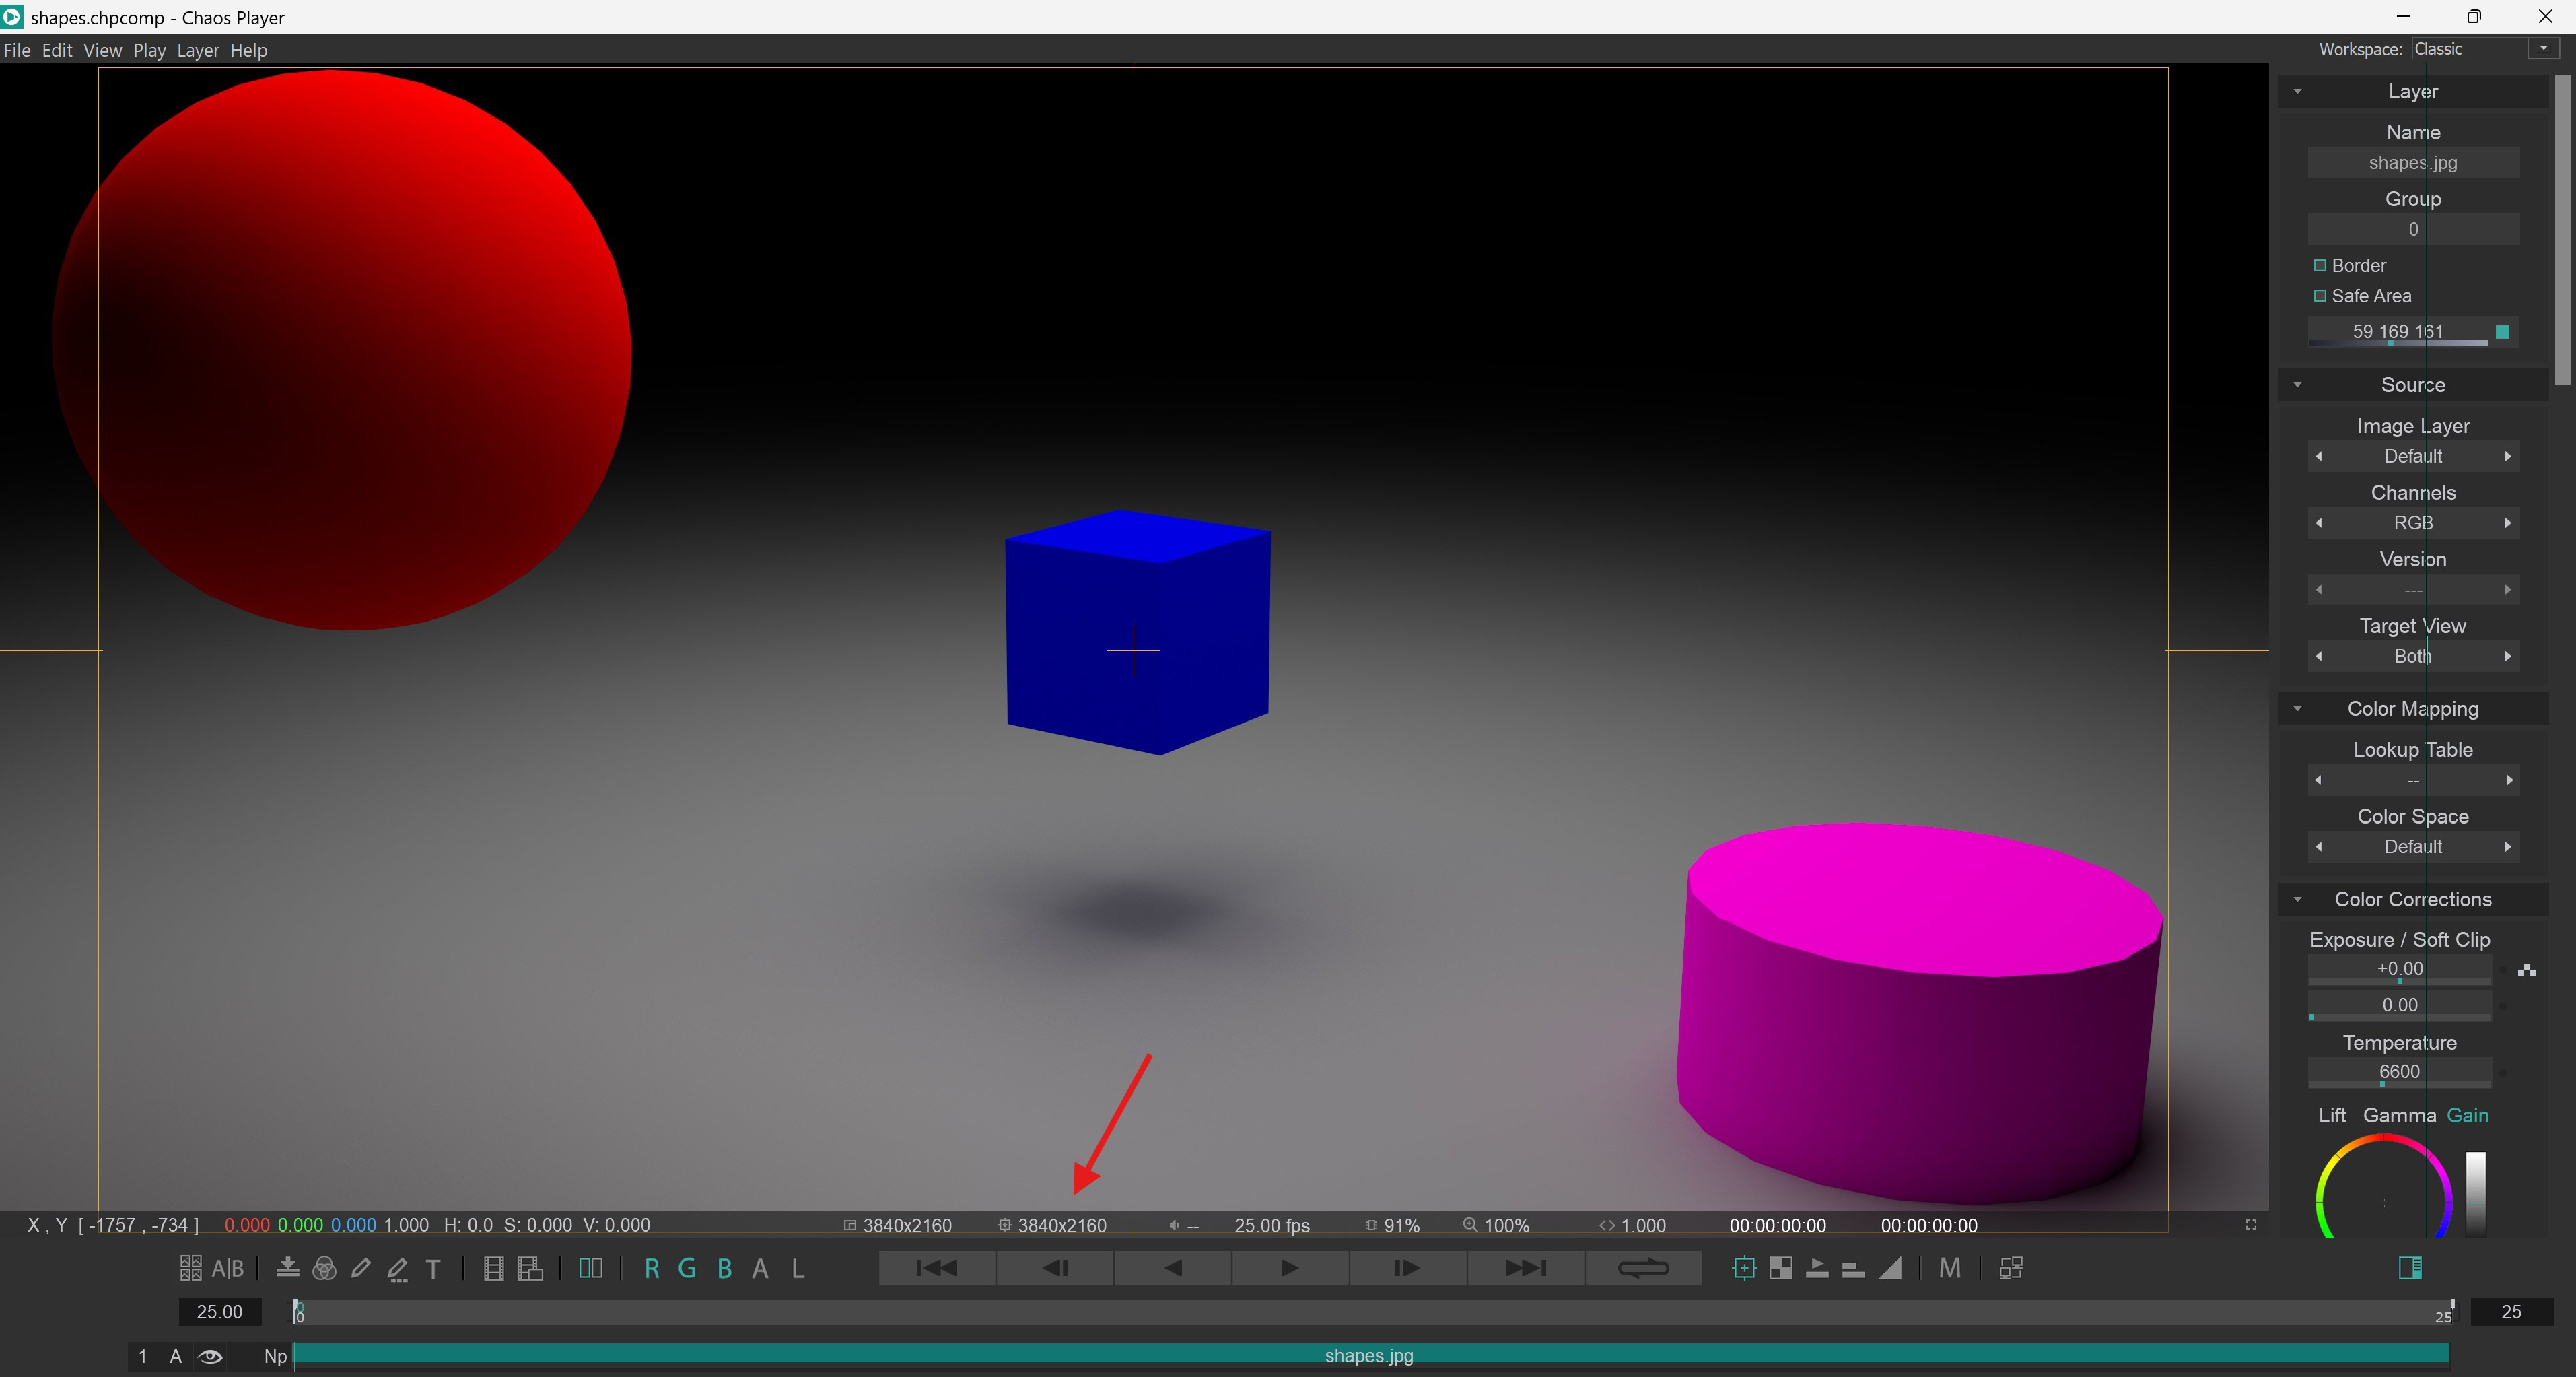Screen dimensions: 2576x1377
Task: Click the thumbnail grid view icon
Action: click(190, 1268)
